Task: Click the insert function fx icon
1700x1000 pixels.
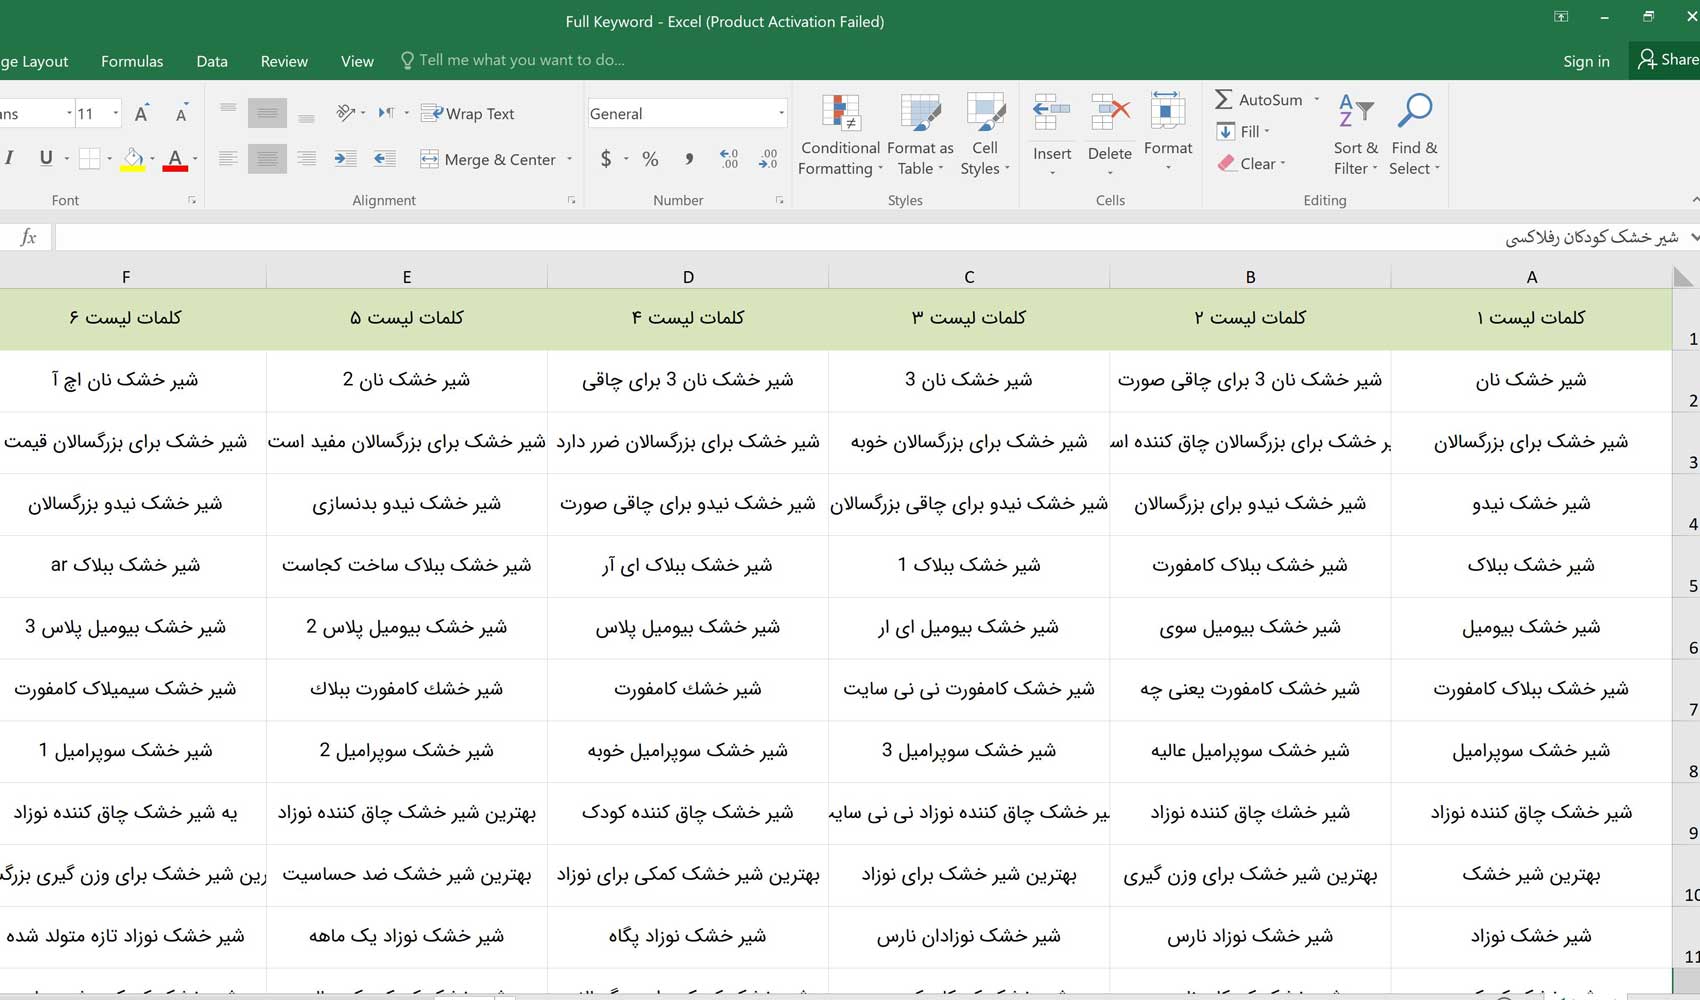Action: coord(28,237)
